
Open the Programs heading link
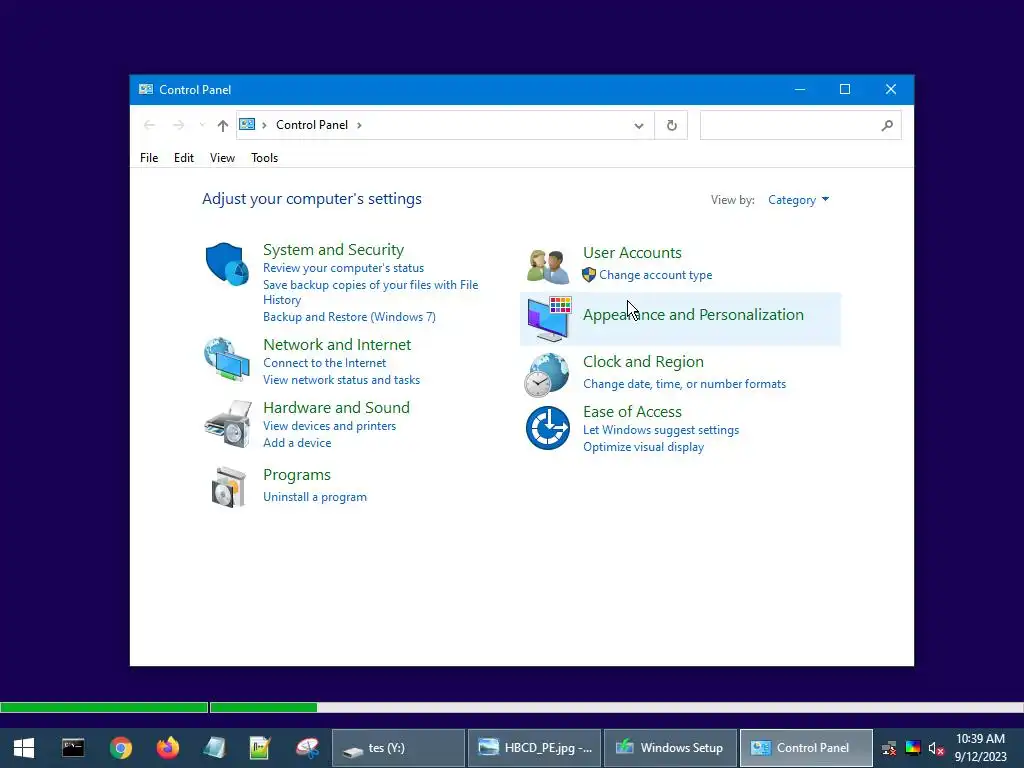[296, 475]
